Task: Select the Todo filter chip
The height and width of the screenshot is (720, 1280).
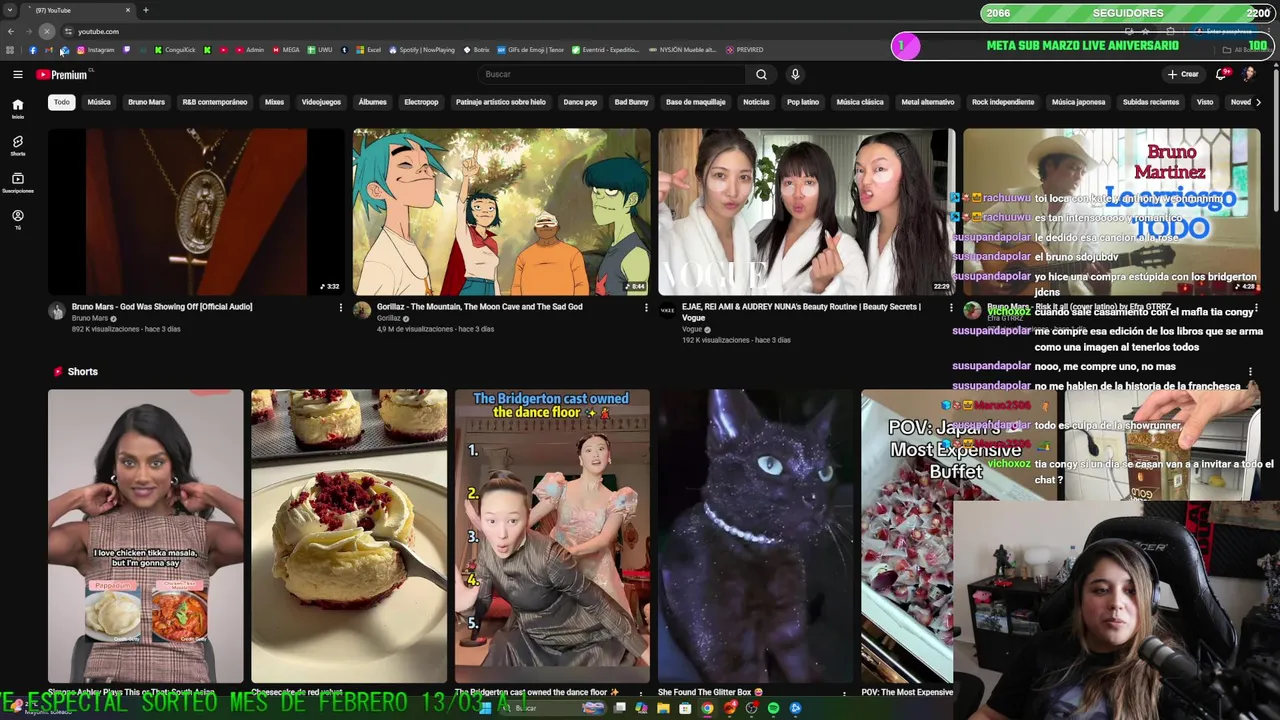Action: [62, 102]
